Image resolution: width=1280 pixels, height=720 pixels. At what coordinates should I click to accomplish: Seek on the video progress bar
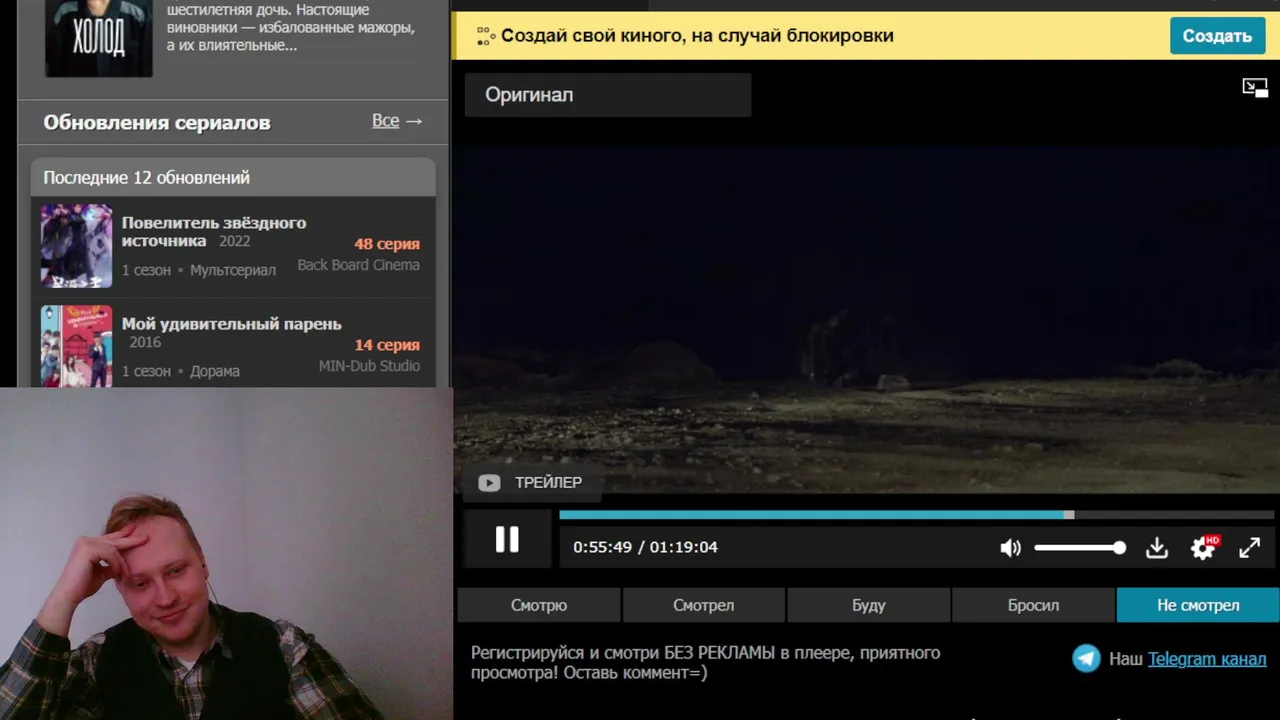point(917,515)
